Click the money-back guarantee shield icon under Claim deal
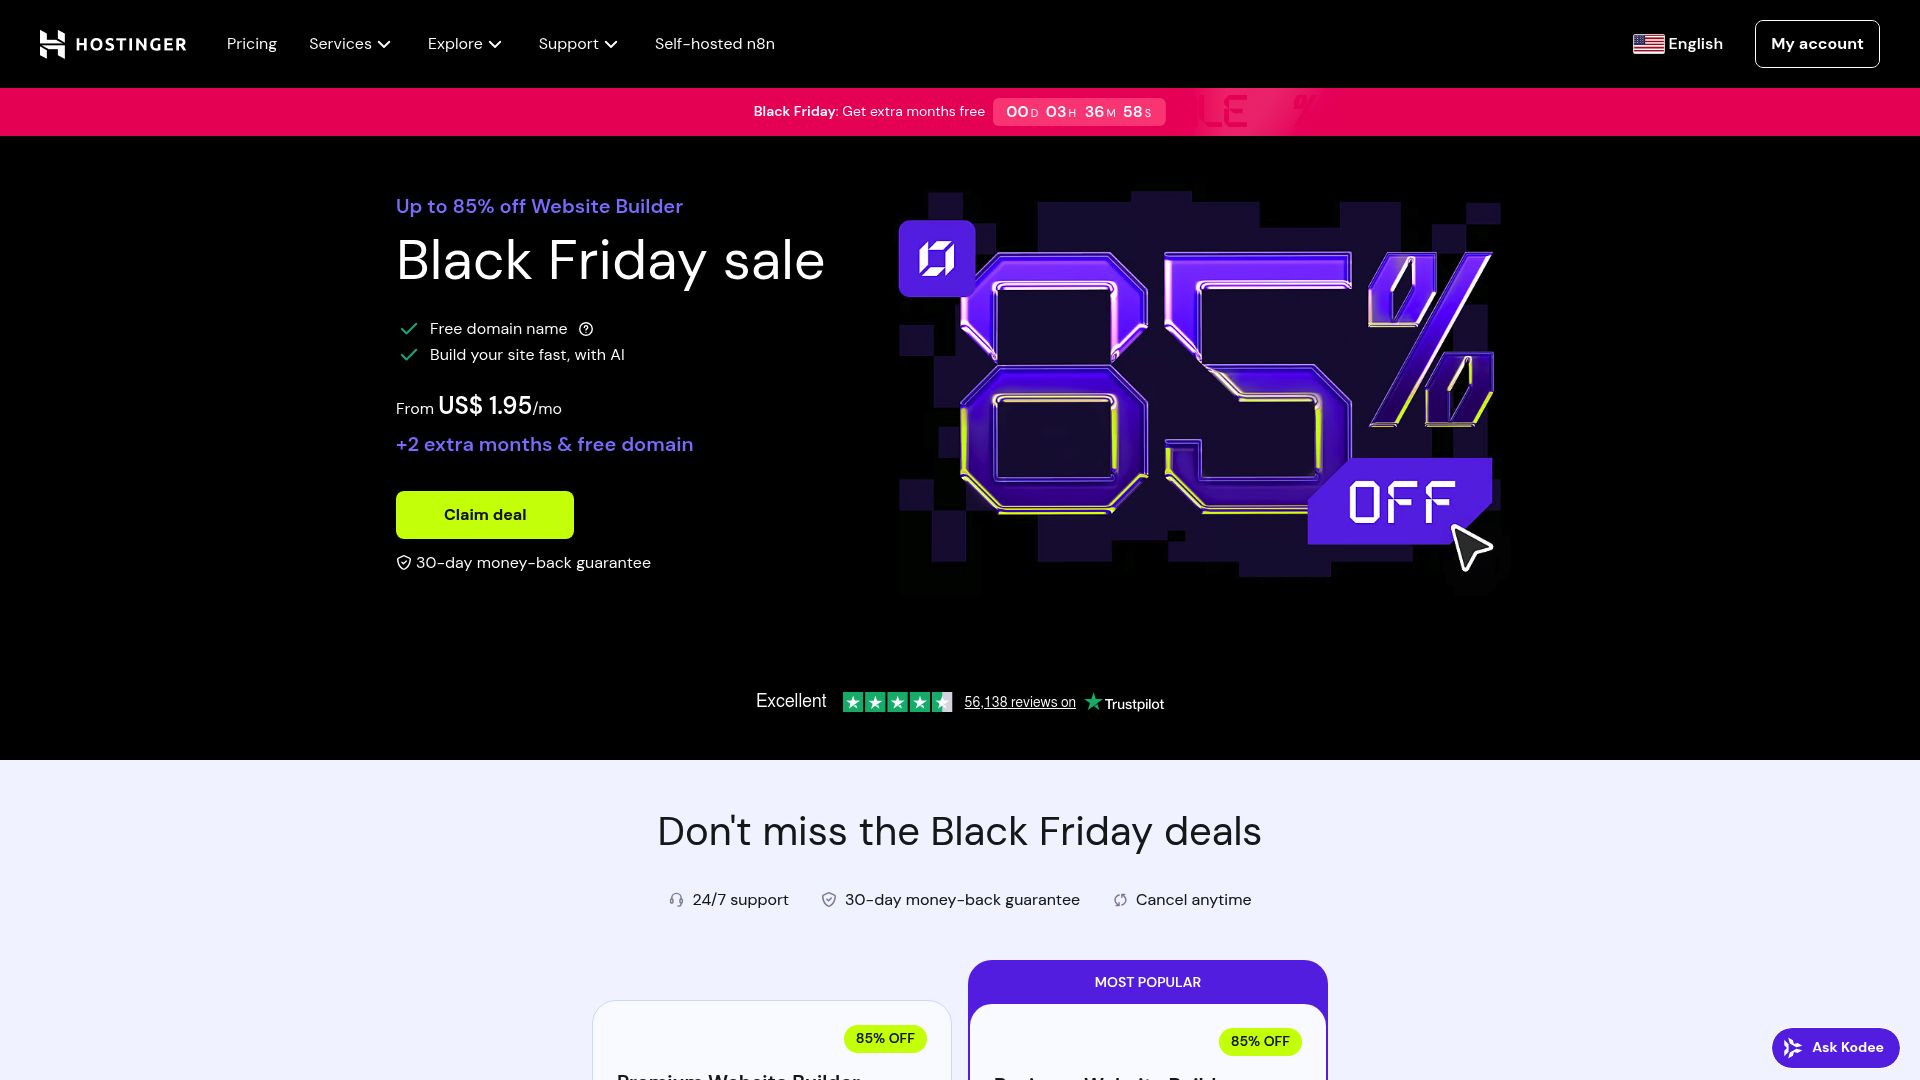Image resolution: width=1920 pixels, height=1080 pixels. click(x=404, y=563)
